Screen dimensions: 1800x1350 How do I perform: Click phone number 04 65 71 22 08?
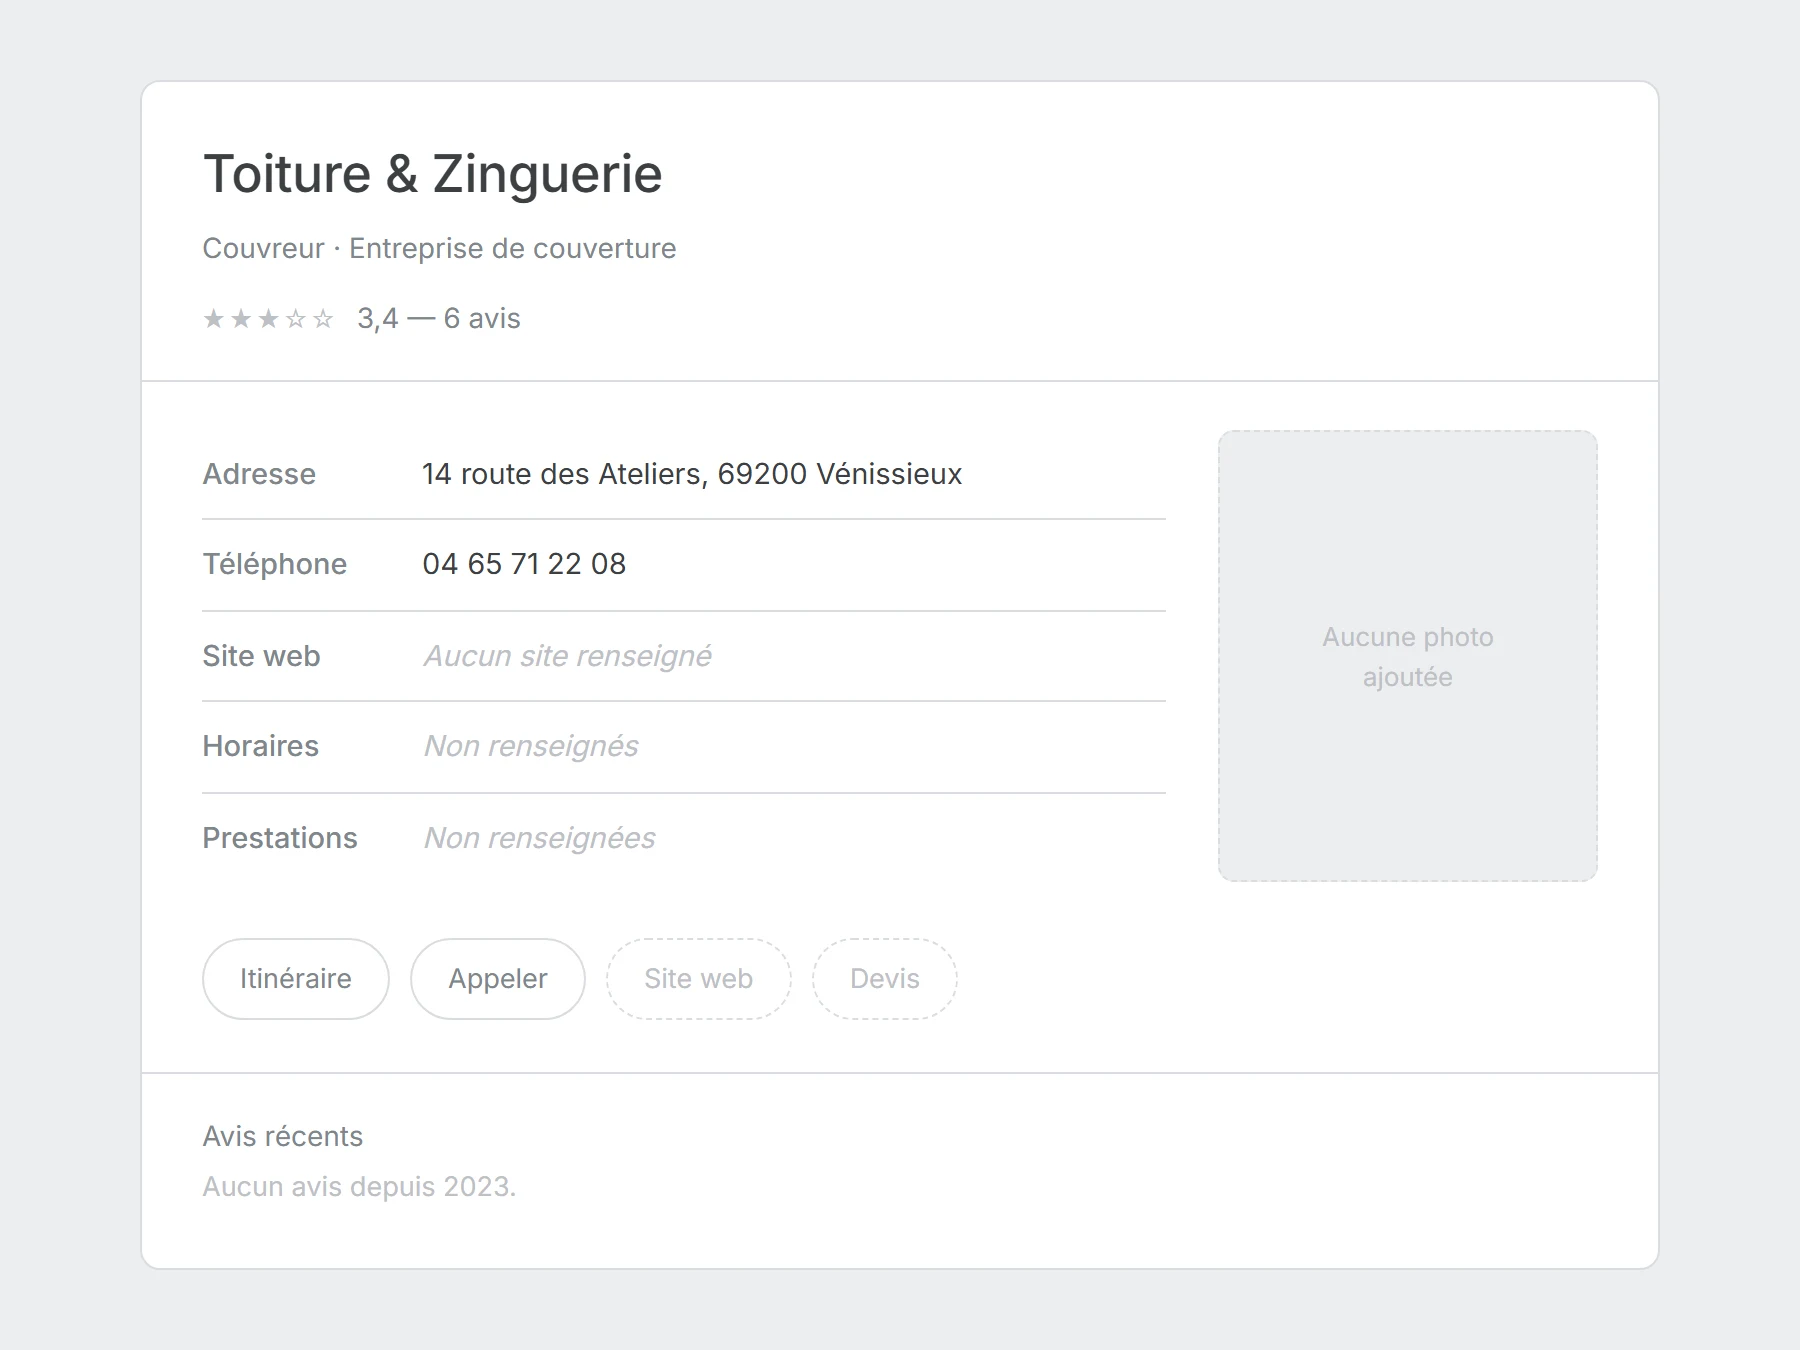[524, 564]
